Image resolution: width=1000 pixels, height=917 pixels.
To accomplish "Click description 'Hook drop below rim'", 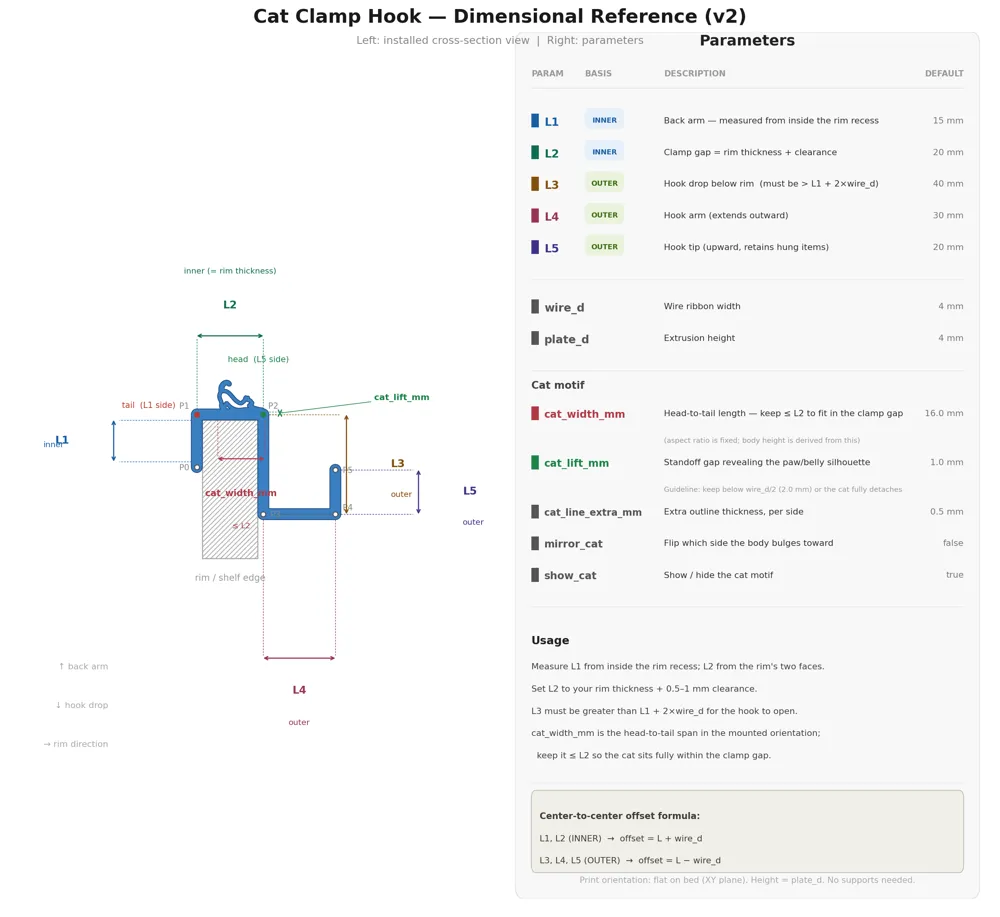I will [709, 184].
